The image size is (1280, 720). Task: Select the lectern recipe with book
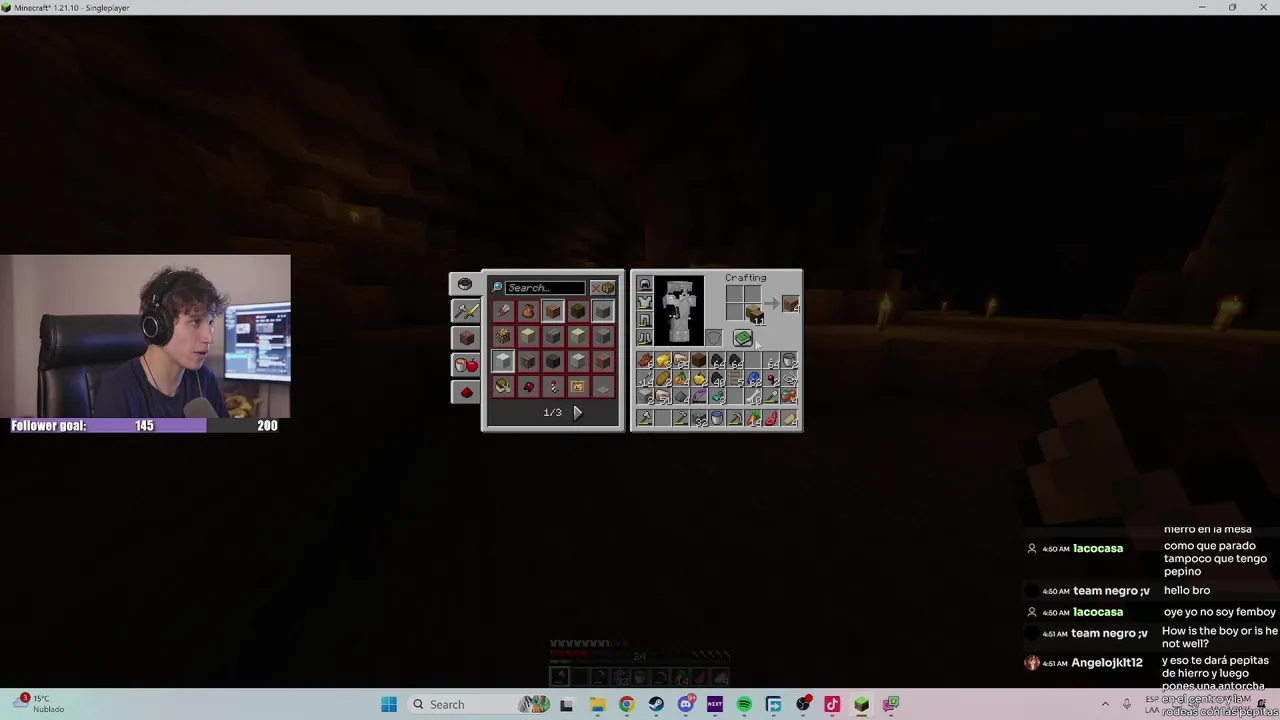point(503,386)
